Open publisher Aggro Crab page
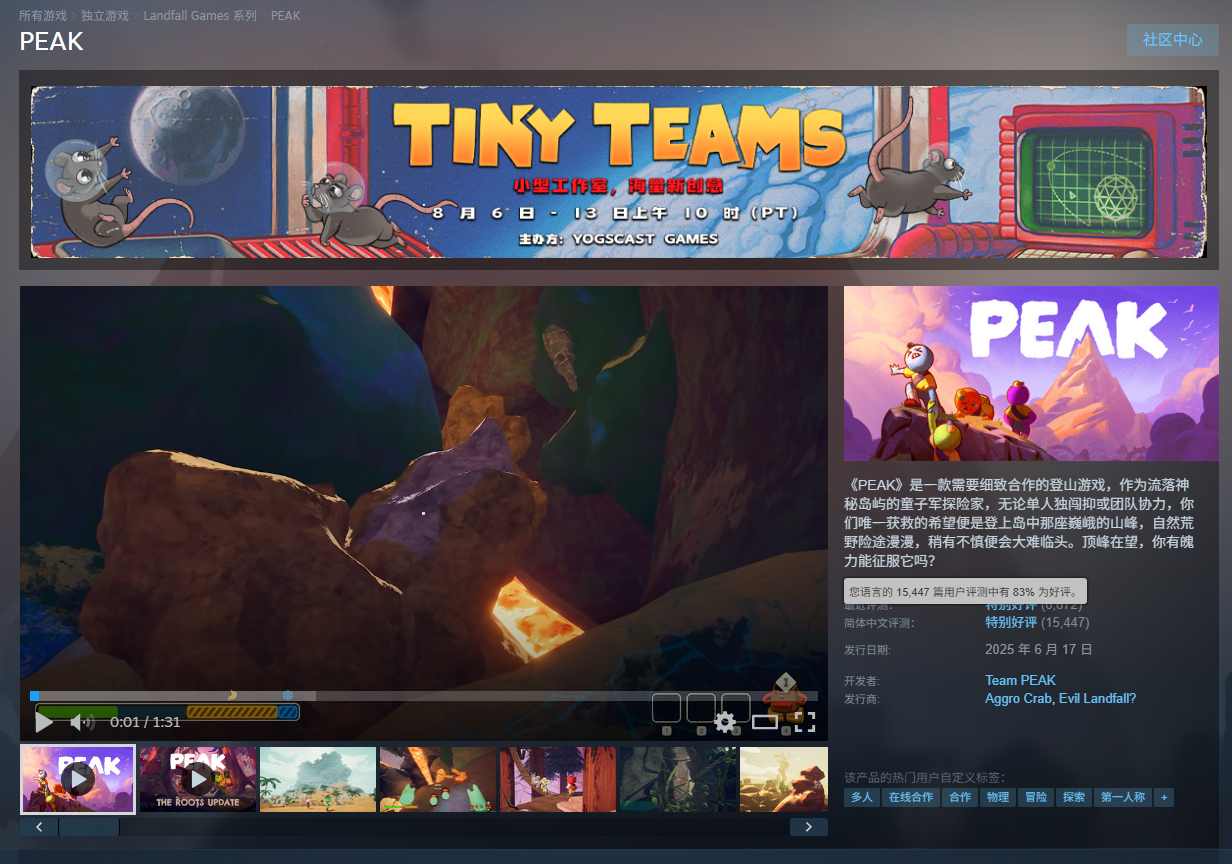 click(x=1019, y=699)
